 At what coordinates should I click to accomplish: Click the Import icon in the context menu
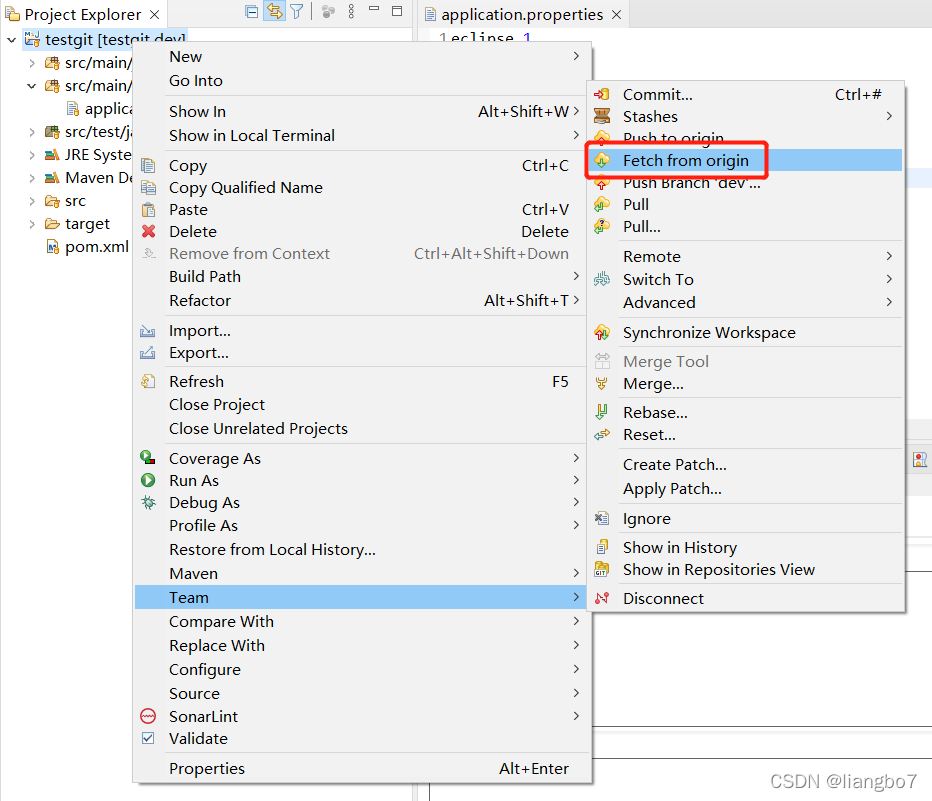(149, 330)
